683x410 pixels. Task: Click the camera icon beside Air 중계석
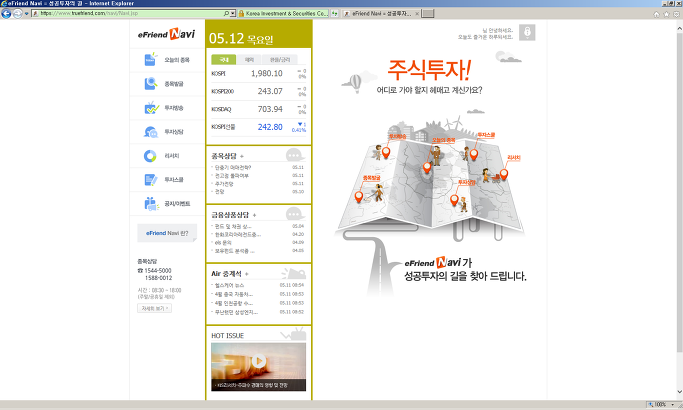[294, 273]
